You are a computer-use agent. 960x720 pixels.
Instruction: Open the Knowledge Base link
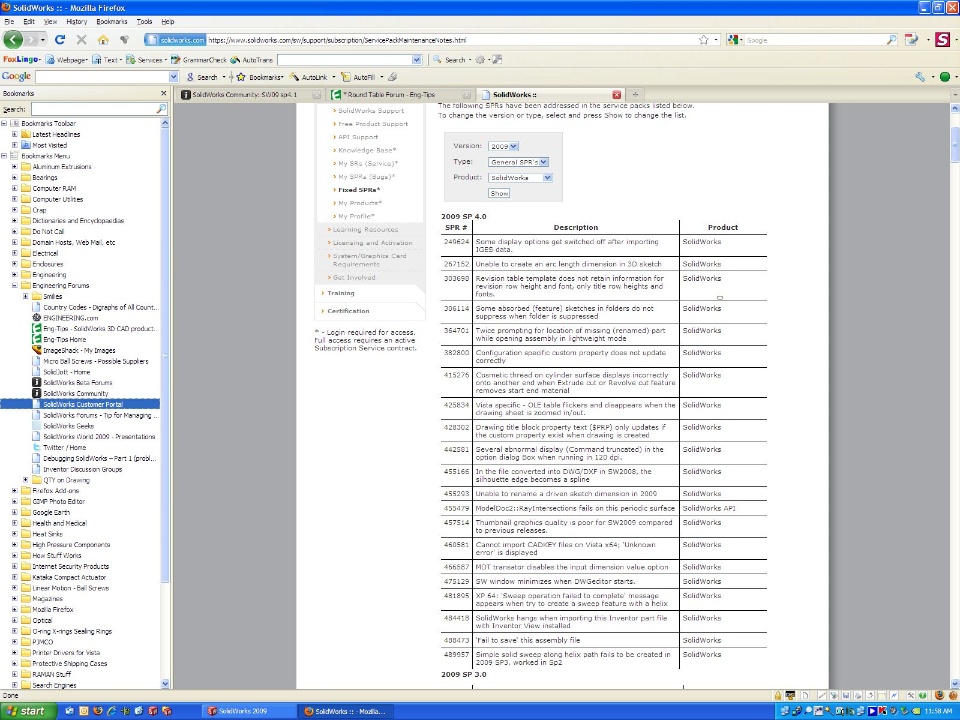coord(367,150)
